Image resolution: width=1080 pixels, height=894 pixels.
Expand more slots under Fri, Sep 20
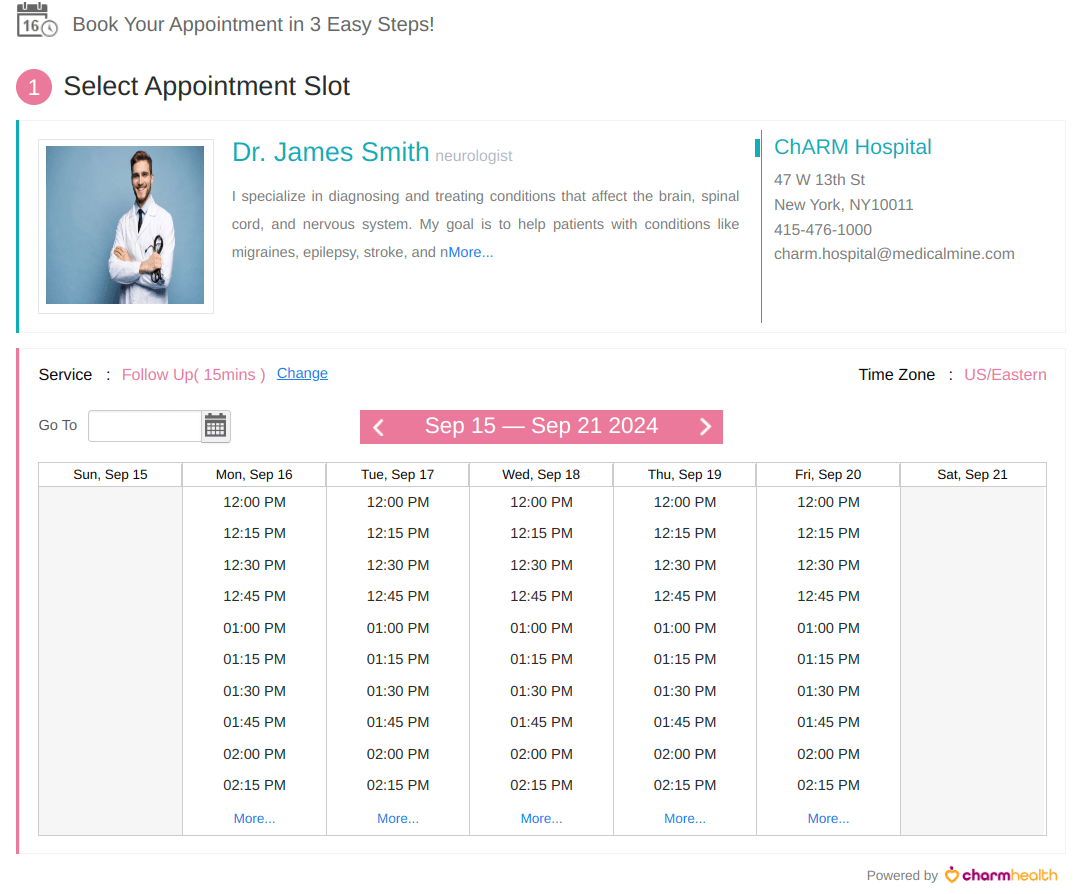[x=828, y=818]
